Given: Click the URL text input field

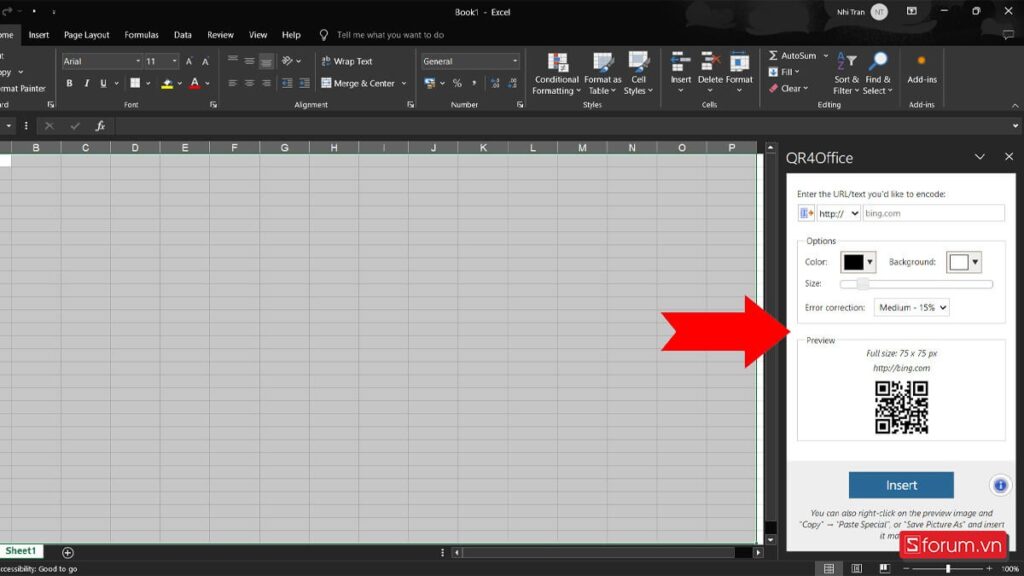Looking at the screenshot, I should (x=933, y=214).
